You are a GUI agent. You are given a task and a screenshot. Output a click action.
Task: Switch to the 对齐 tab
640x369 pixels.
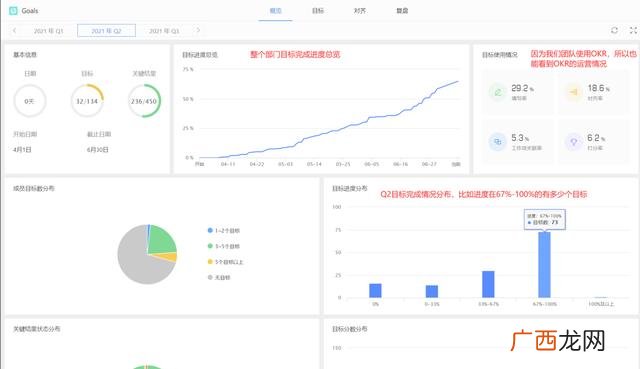[360, 11]
